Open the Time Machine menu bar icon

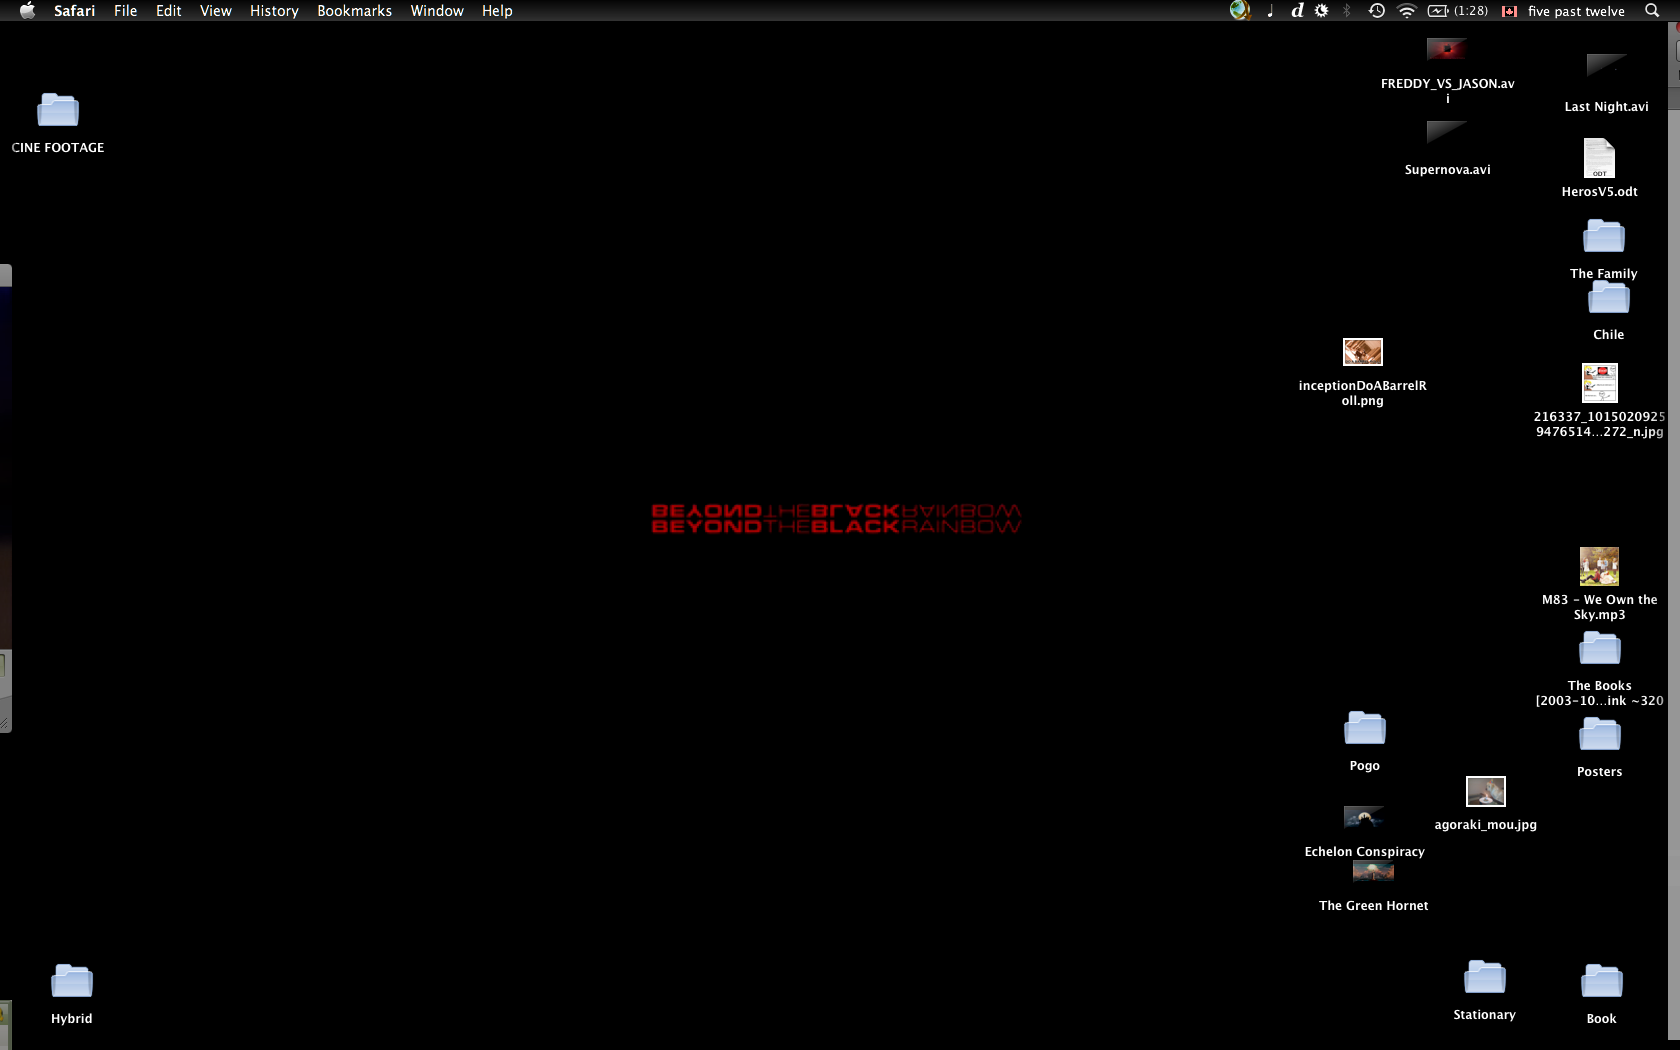[1377, 11]
